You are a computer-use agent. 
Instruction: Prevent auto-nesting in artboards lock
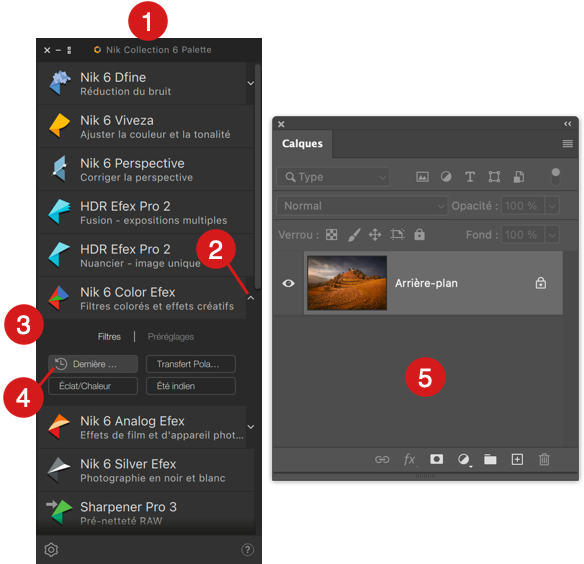(397, 235)
